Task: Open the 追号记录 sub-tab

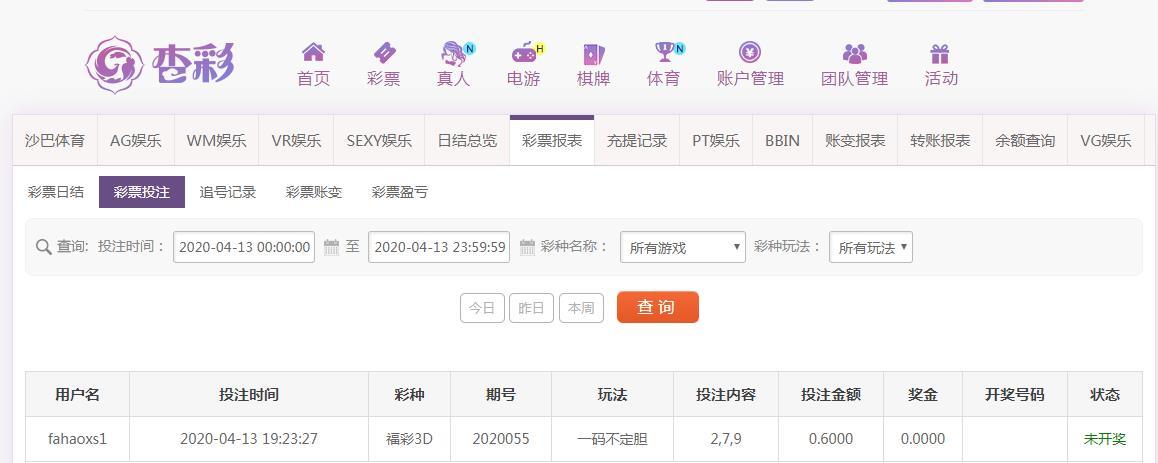Action: pos(227,192)
